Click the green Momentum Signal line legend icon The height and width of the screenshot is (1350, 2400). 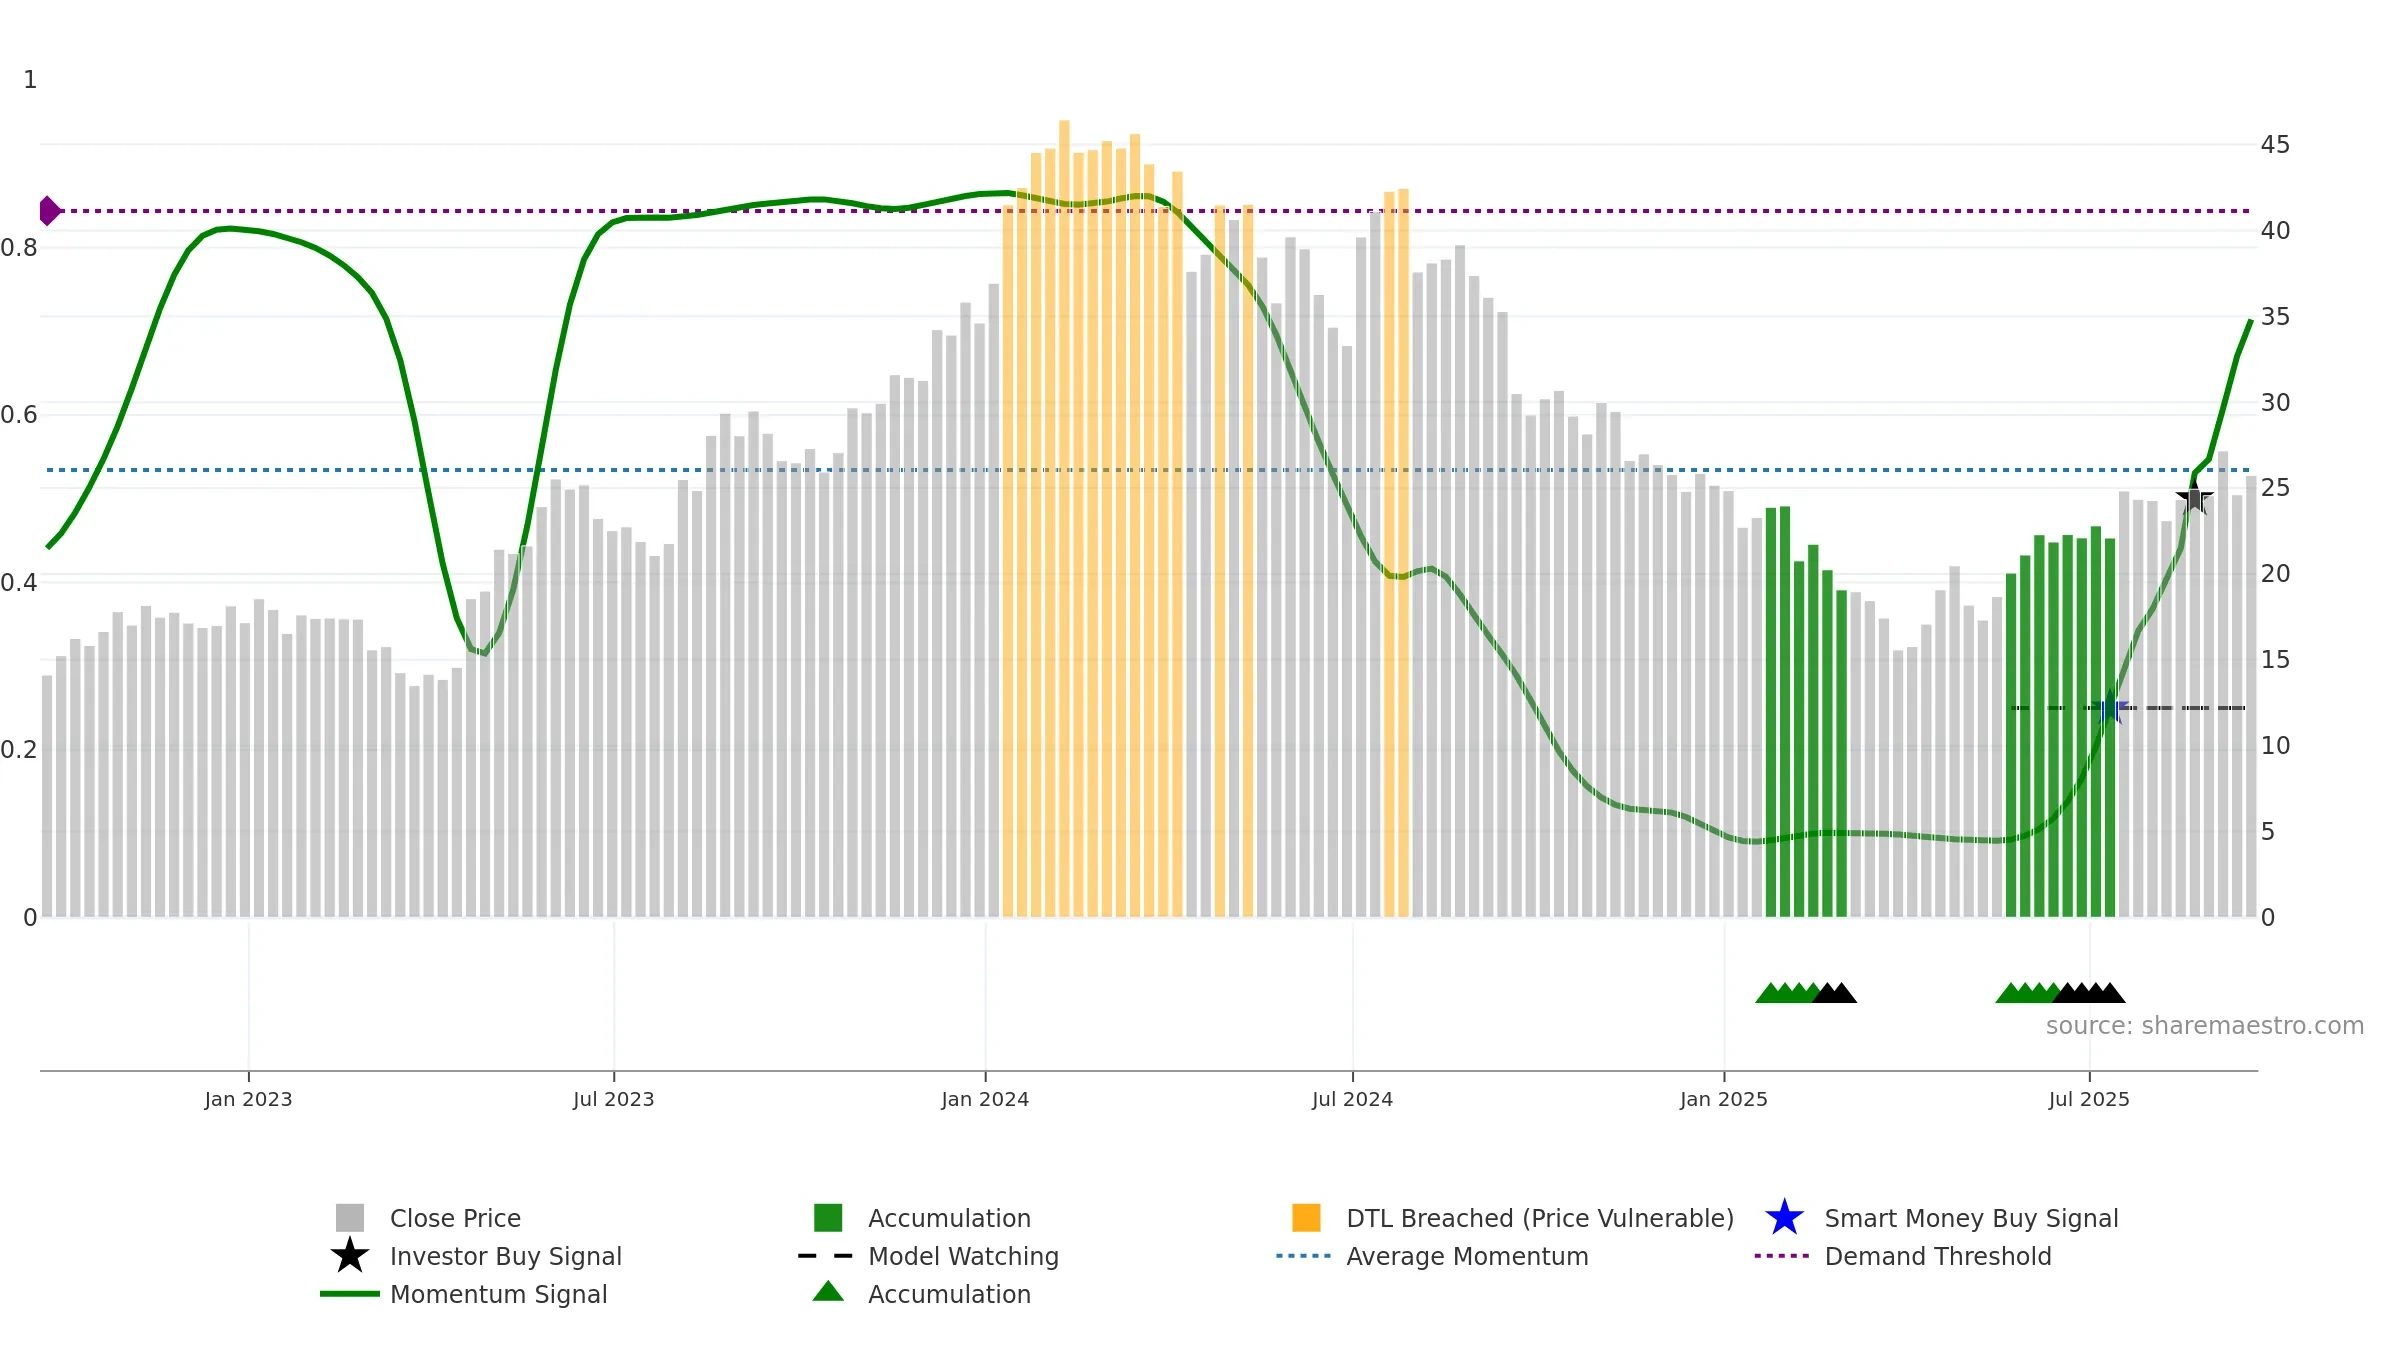pyautogui.click(x=350, y=1294)
